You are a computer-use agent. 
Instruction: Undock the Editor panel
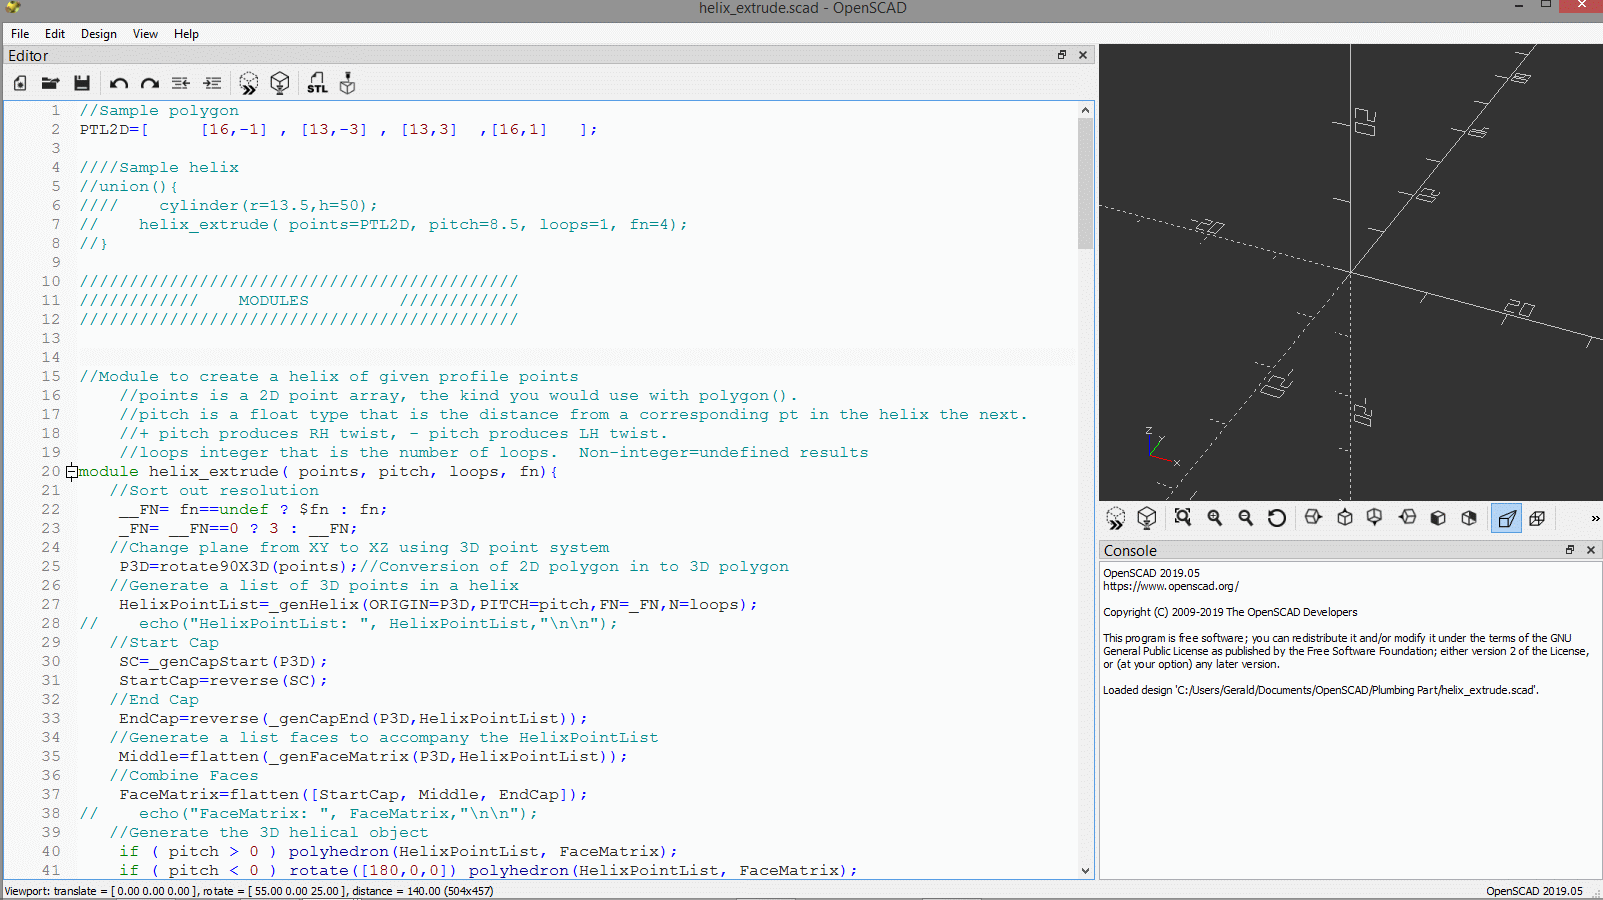(1062, 55)
